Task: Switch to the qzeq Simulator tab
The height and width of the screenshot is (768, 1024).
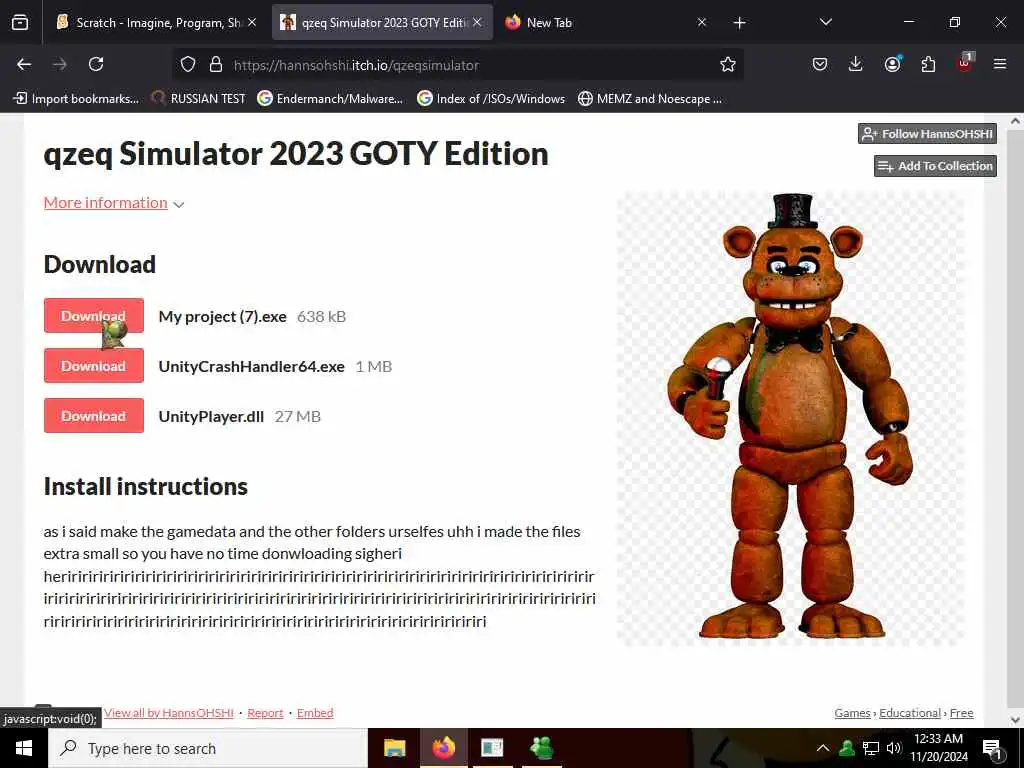Action: (382, 22)
